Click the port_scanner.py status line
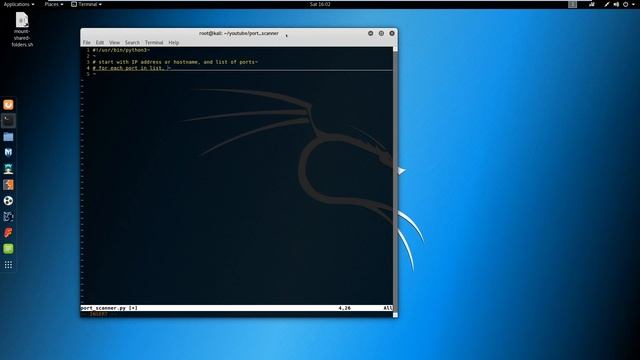640x360 pixels. 237,308
